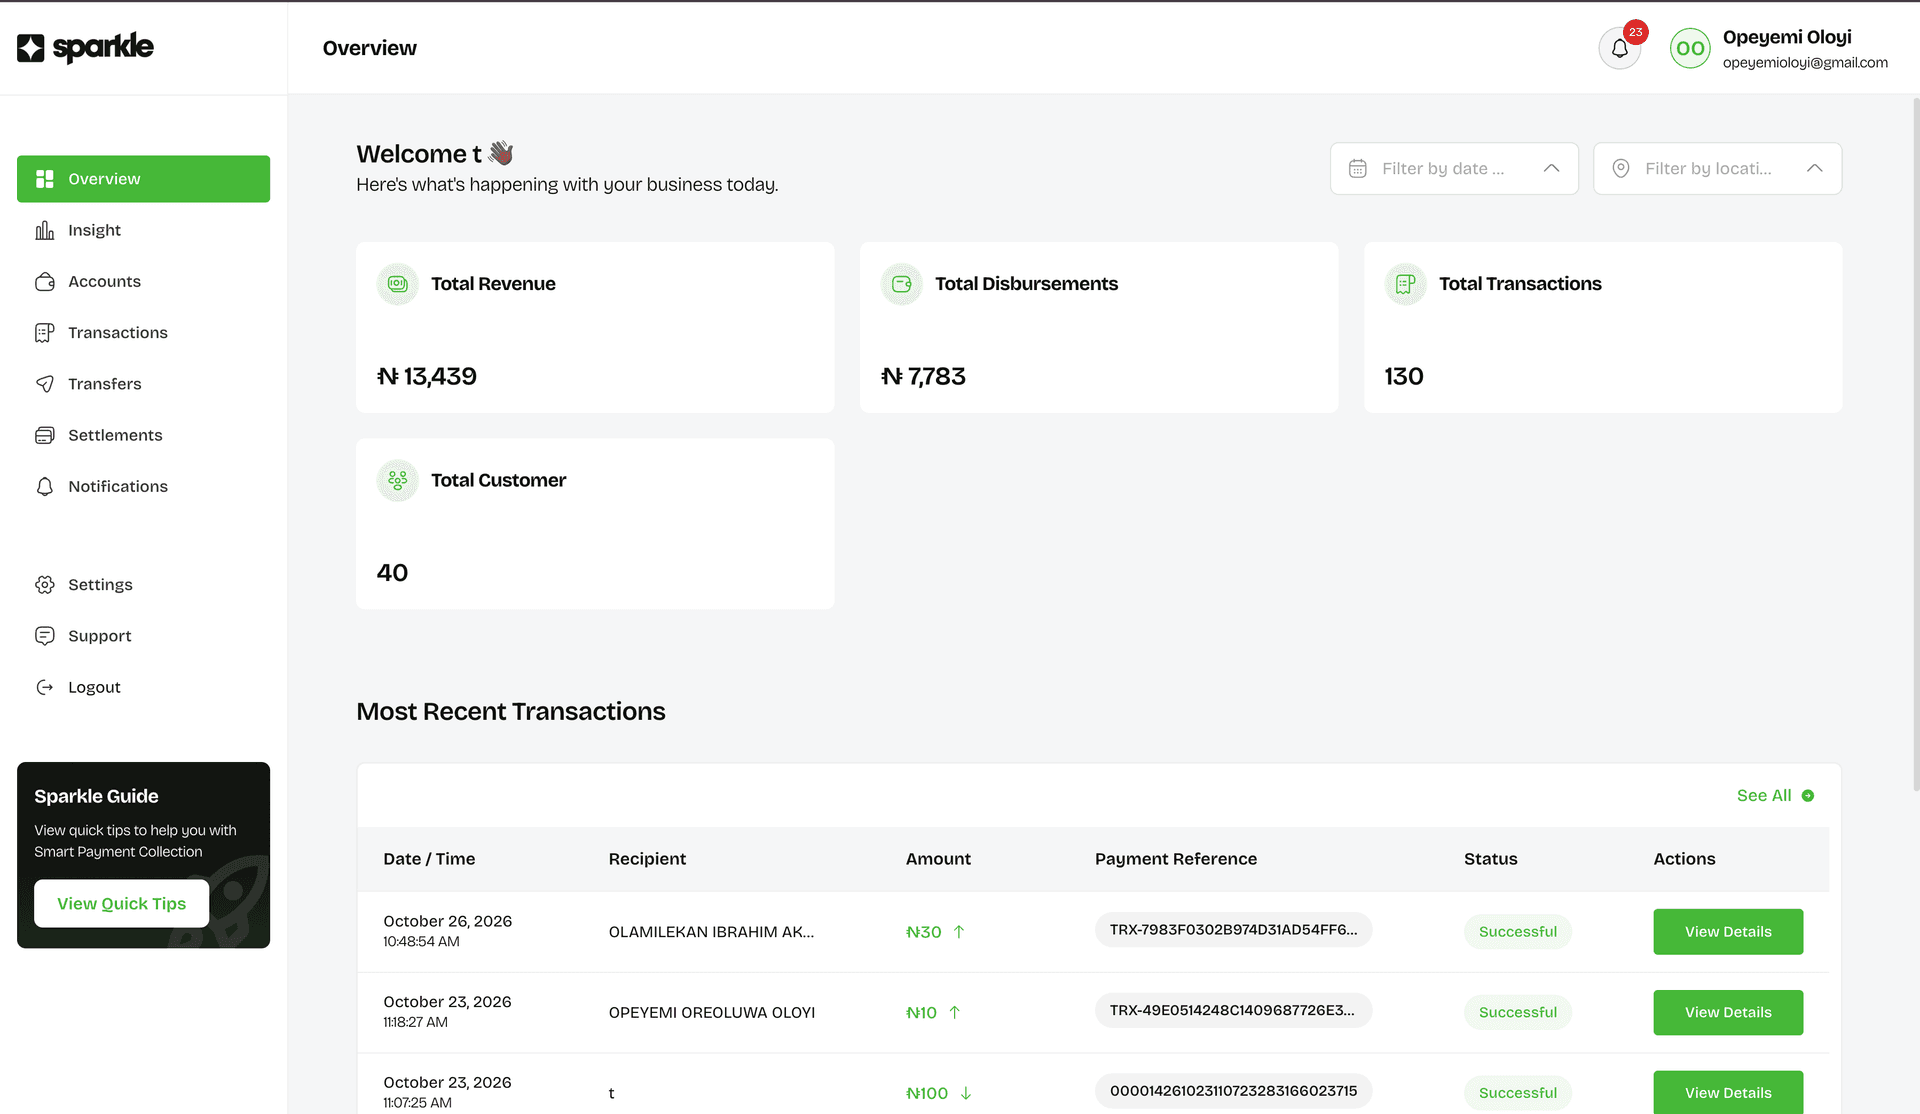Click the page vertical scrollbar
Viewport: 1920px width, 1114px height.
pos(1915,445)
